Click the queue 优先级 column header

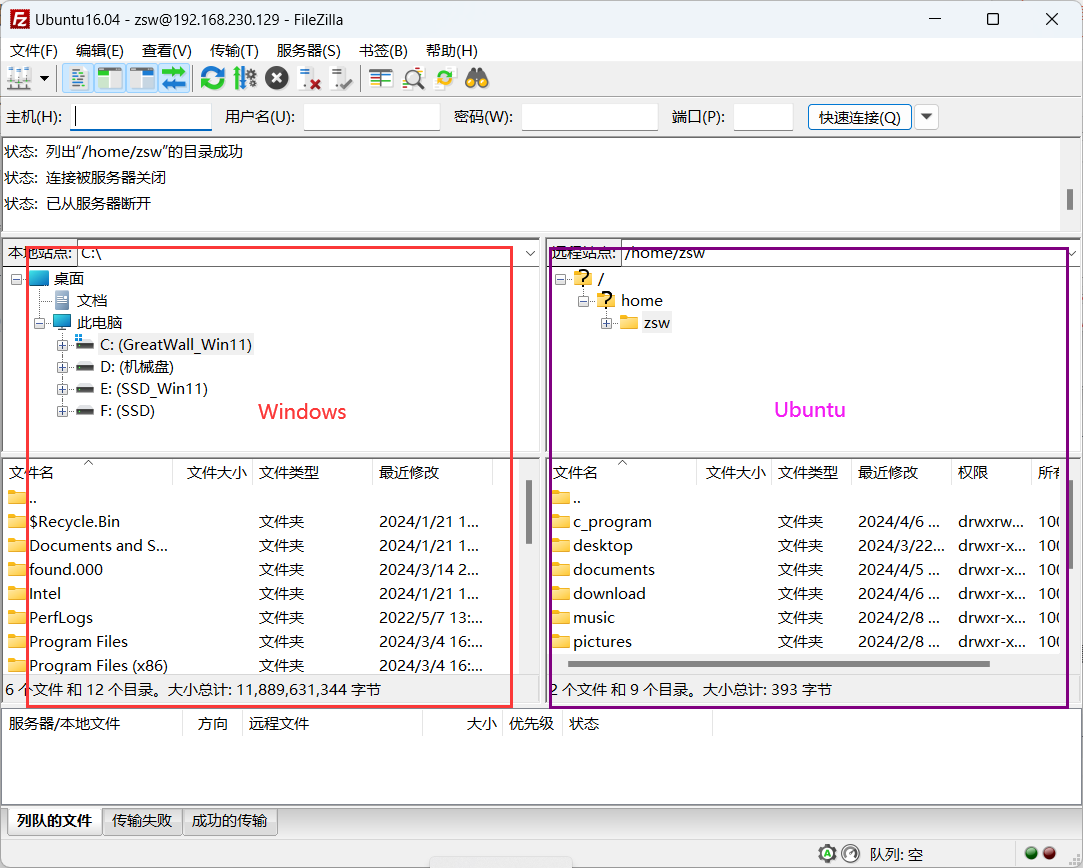coord(531,724)
